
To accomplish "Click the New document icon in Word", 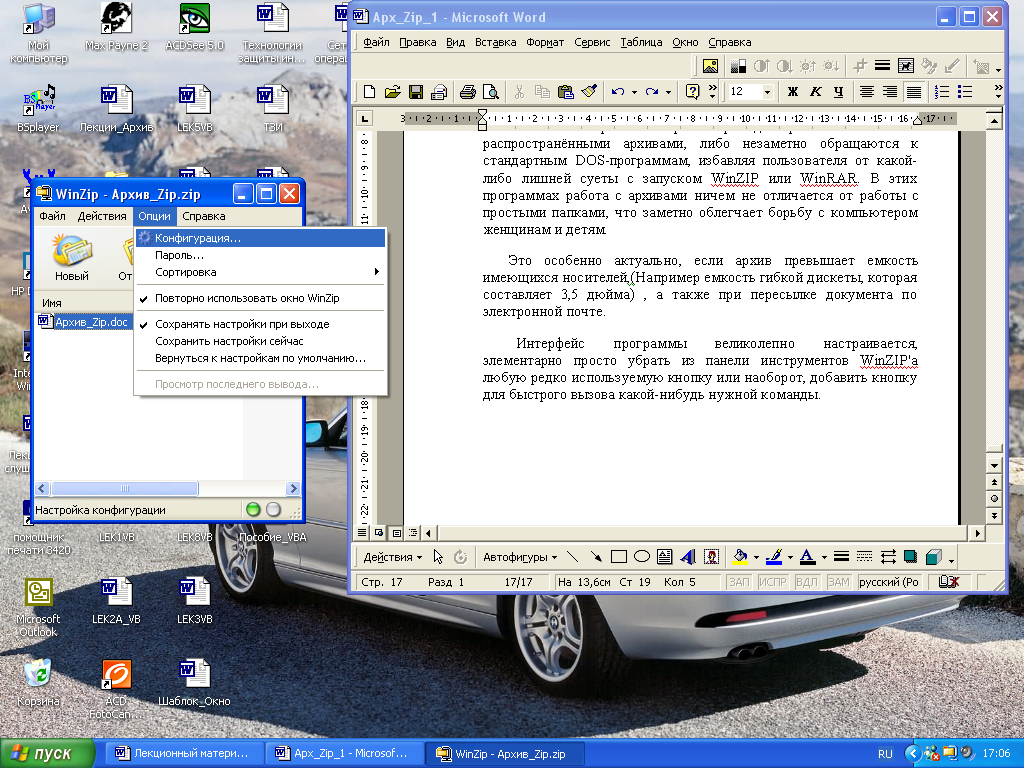I will click(369, 92).
